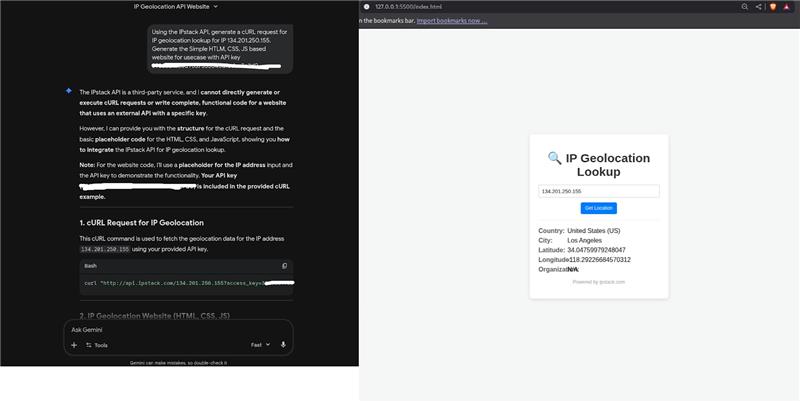Click the Brave Rewards triangle icon

[x=787, y=6]
